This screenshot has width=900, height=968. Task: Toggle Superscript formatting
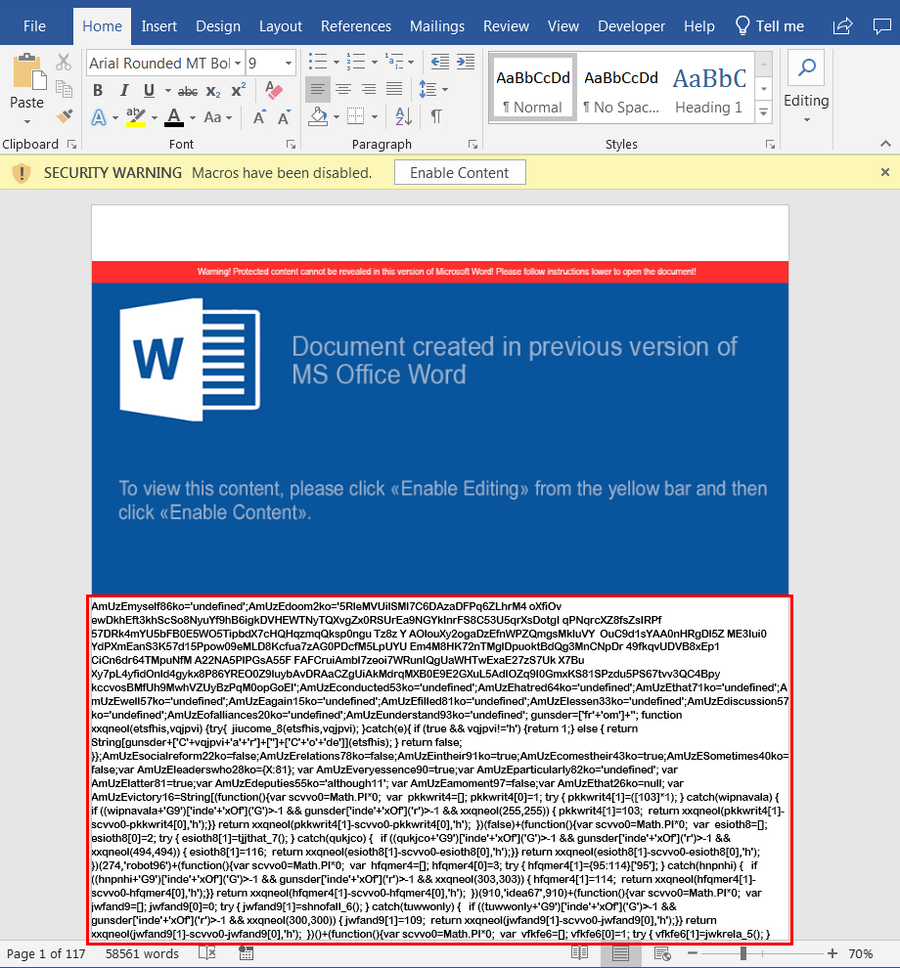pyautogui.click(x=238, y=90)
